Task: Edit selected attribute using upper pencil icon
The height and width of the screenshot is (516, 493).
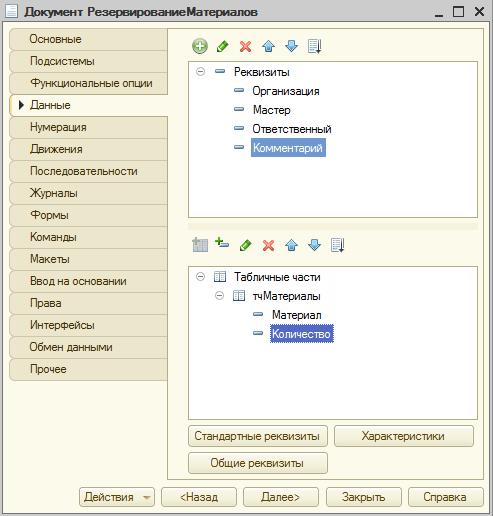Action: (223, 46)
